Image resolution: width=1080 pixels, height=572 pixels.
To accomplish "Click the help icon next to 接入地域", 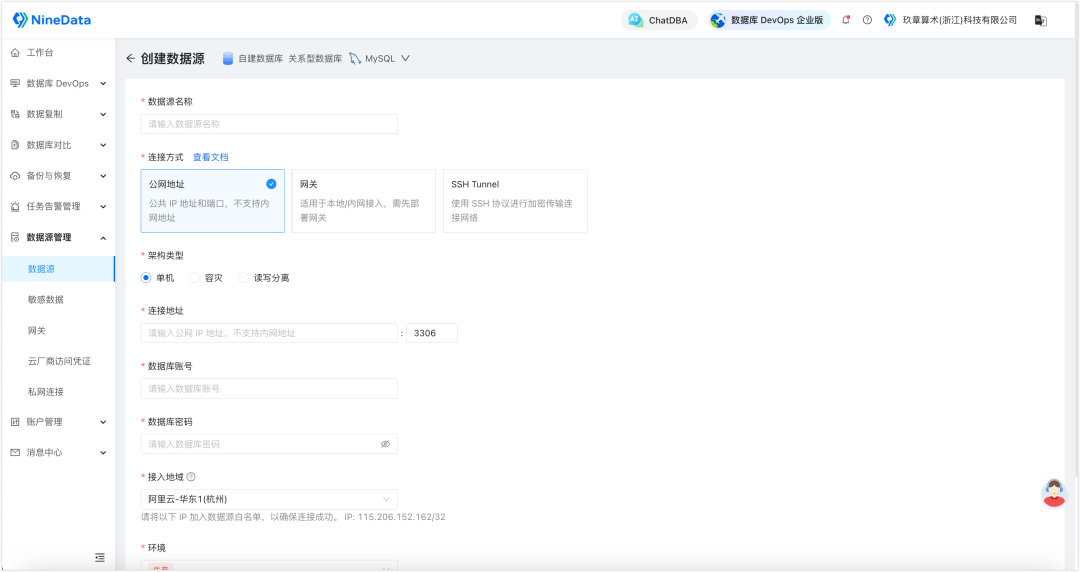I will pyautogui.click(x=191, y=477).
